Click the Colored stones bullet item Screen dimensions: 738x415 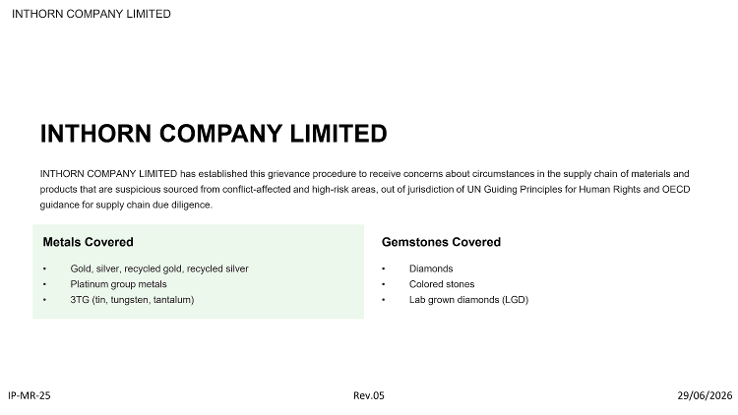441,284
